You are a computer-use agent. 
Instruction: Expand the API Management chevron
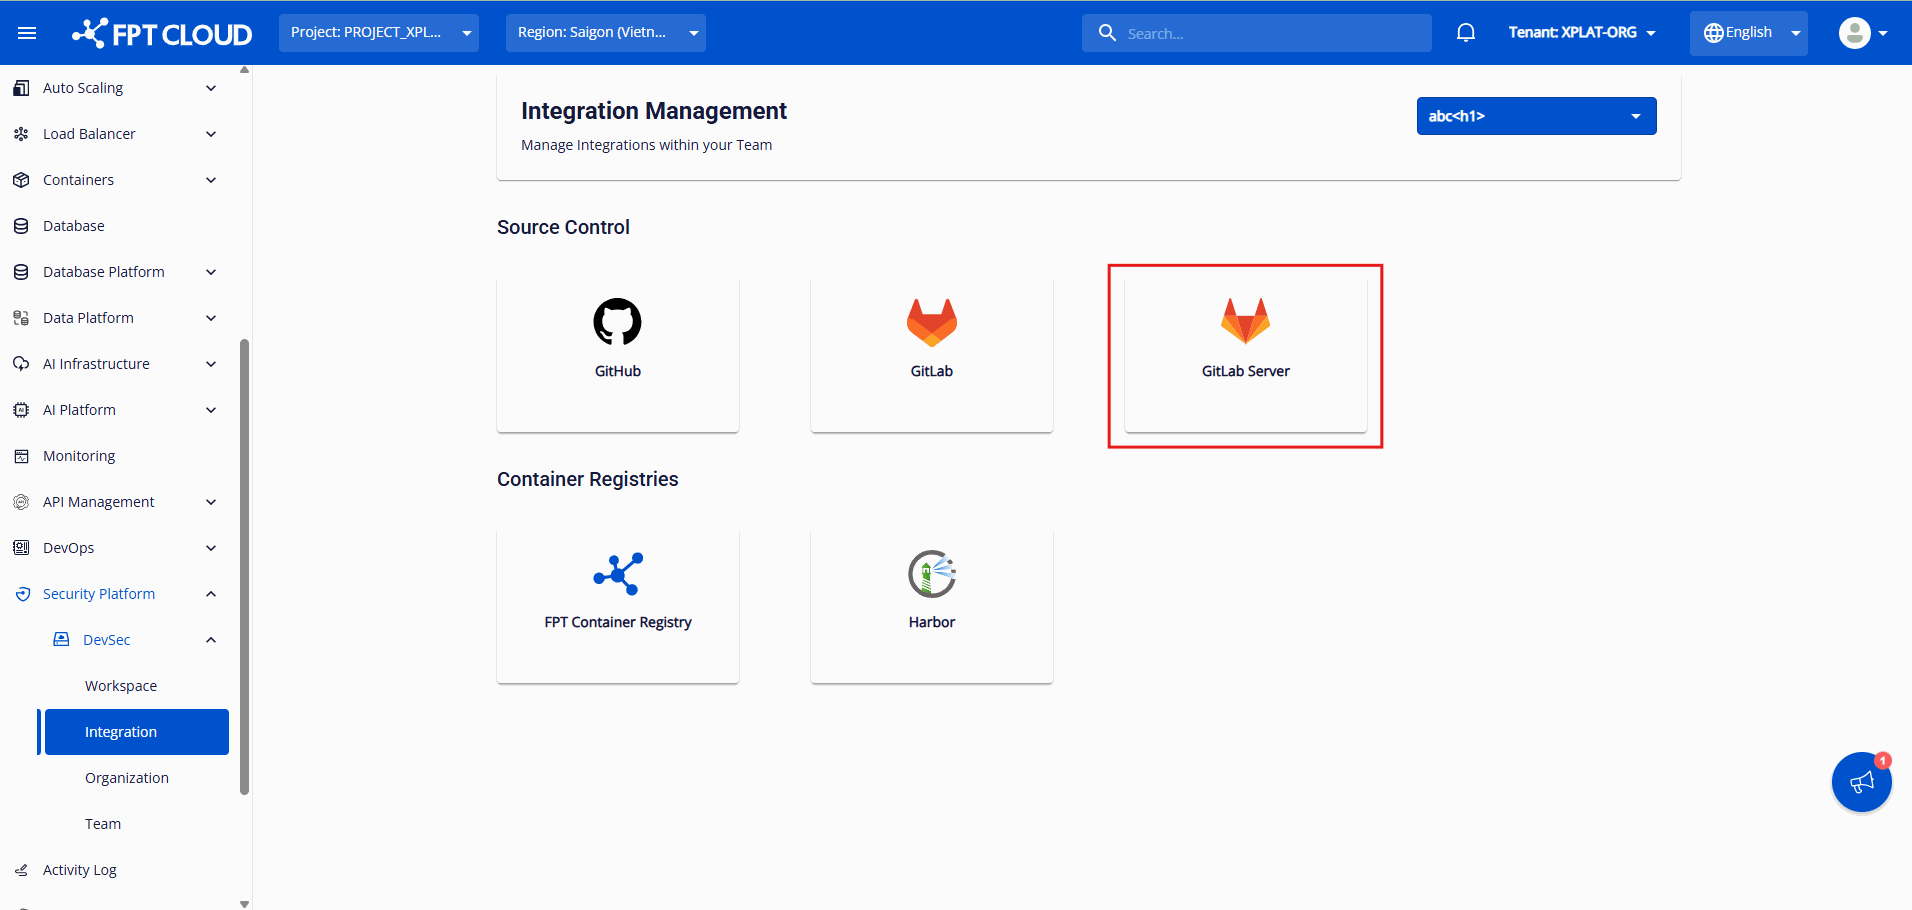211,502
